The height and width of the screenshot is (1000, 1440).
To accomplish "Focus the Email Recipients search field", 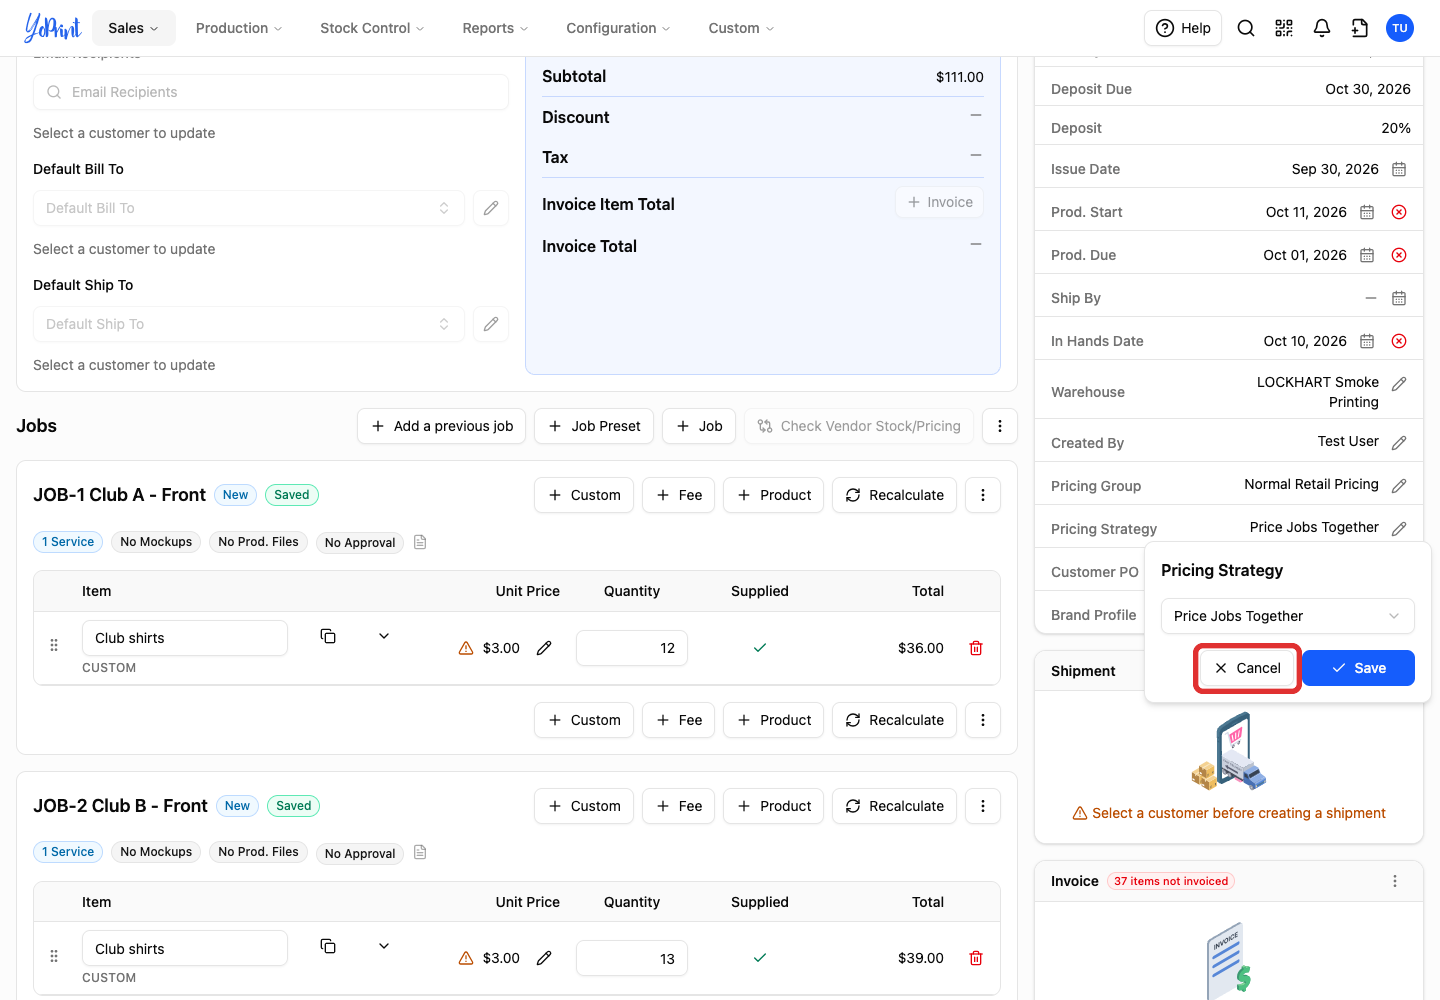I will point(271,92).
